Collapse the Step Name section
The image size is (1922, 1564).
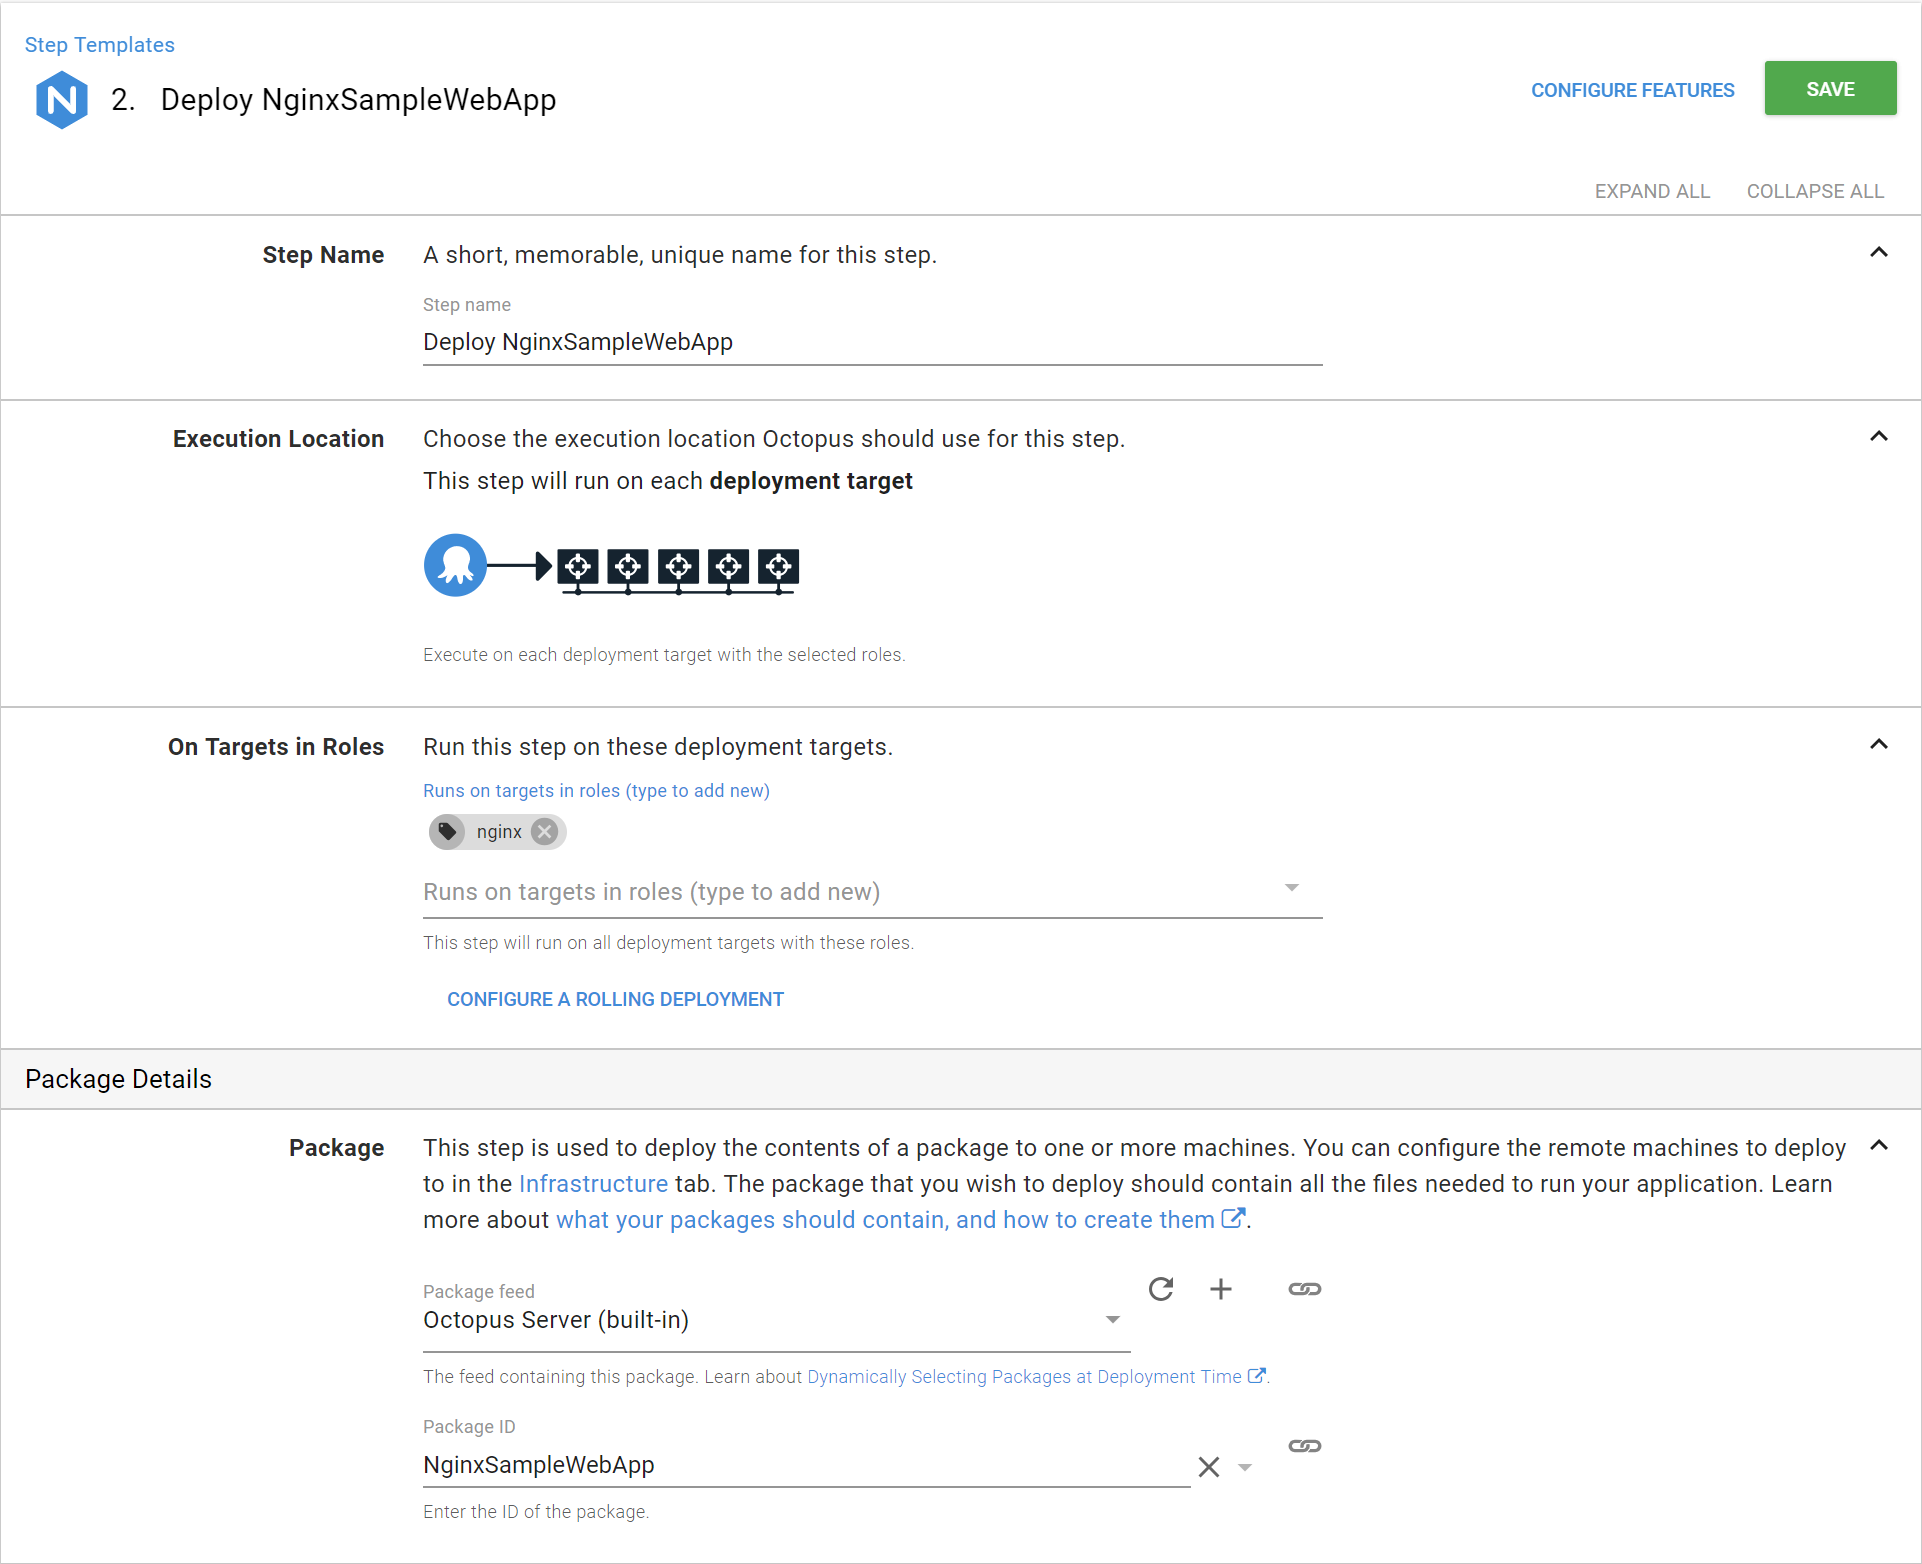(x=1878, y=253)
